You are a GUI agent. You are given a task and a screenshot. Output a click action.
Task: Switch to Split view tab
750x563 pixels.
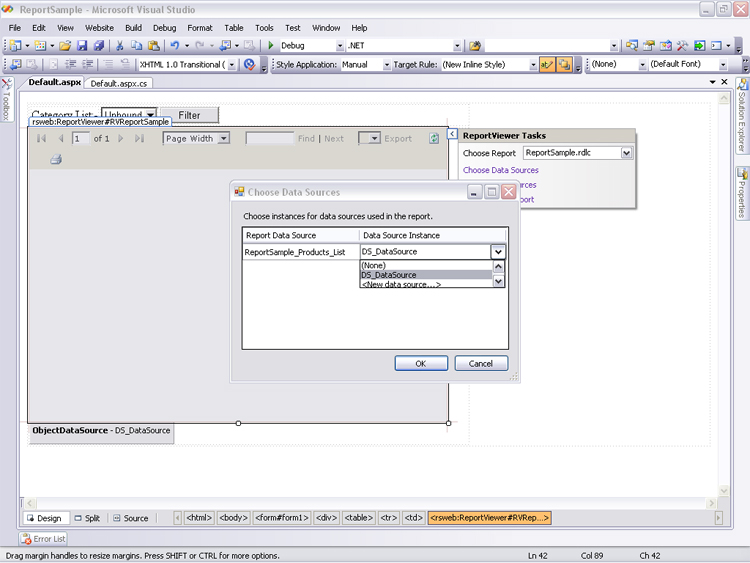coord(87,518)
